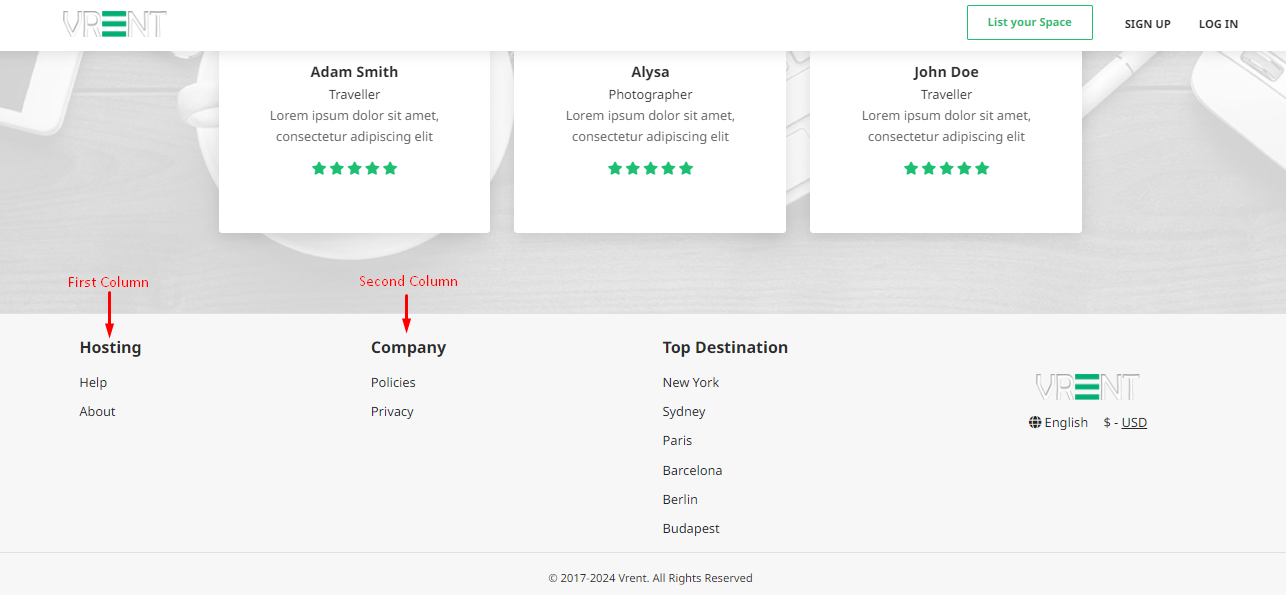Open the English language selector
This screenshot has height=595, width=1286.
coord(1065,423)
